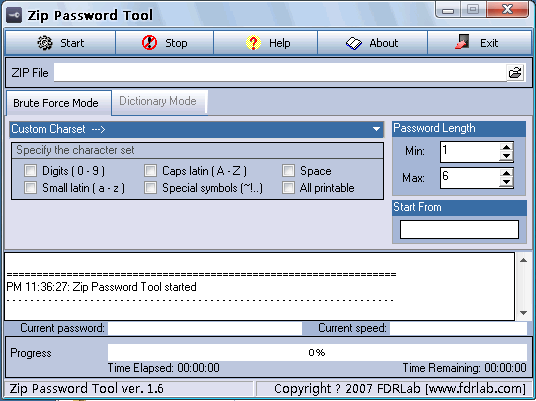Image resolution: width=536 pixels, height=401 pixels.
Task: Click the key icon in title bar
Action: click(x=14, y=15)
